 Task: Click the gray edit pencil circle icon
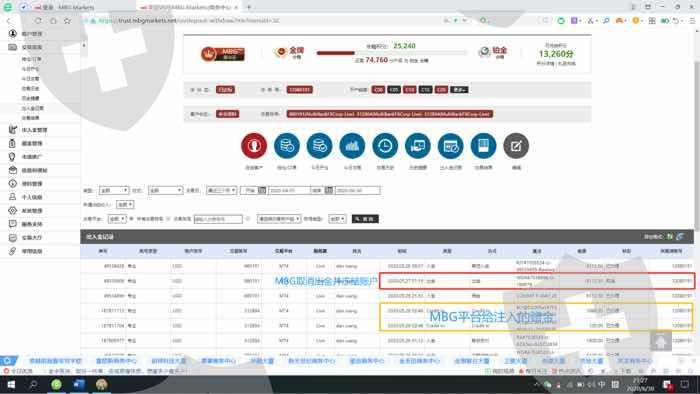point(516,145)
